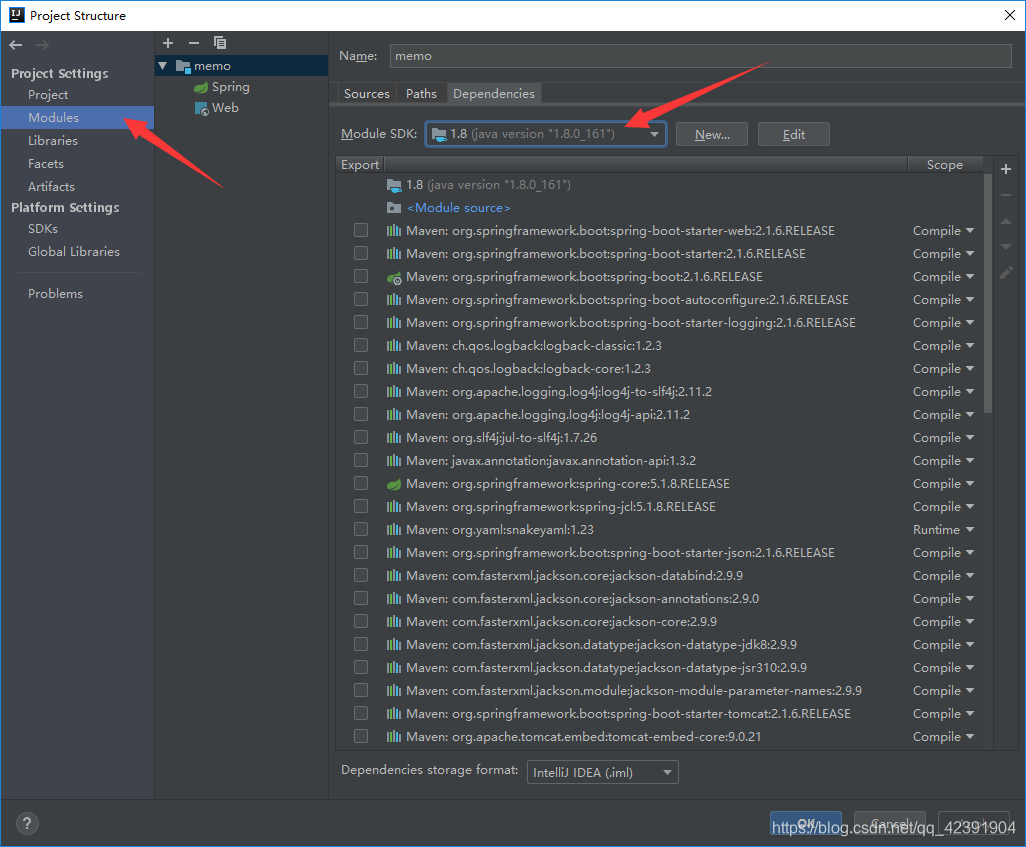Collapse the memo module tree node
The image size is (1026, 847).
[163, 66]
